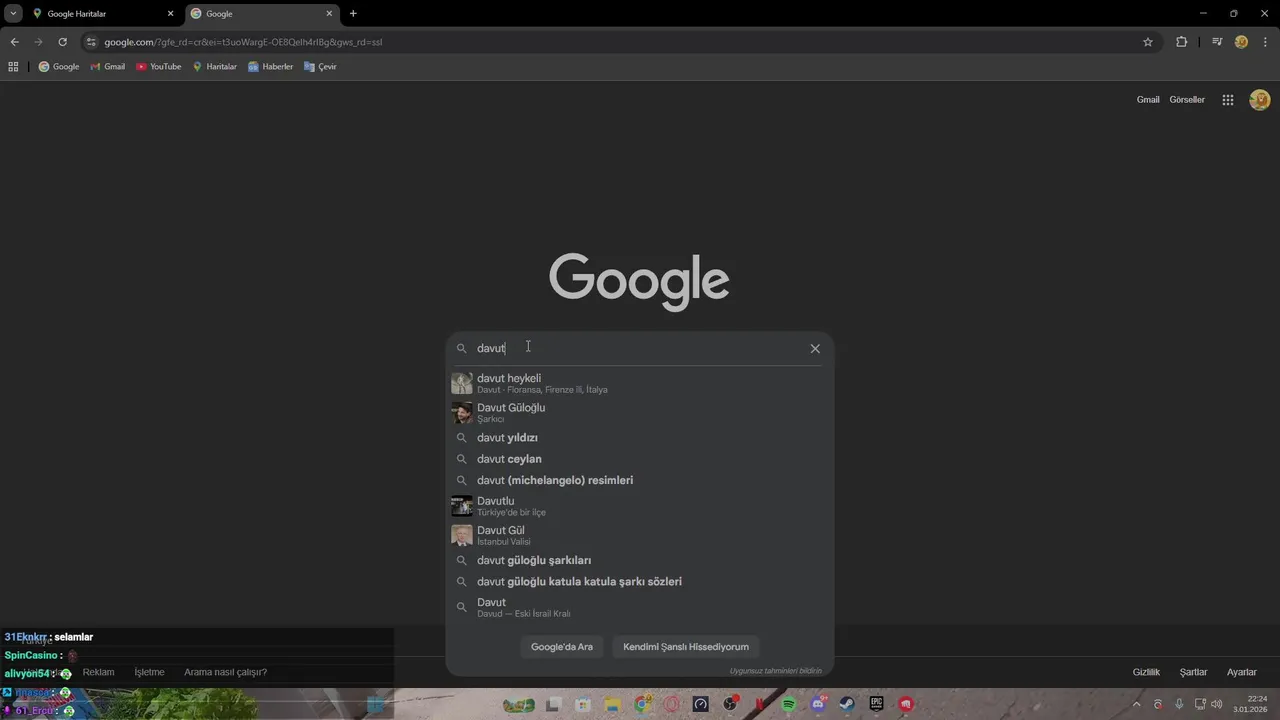Viewport: 1280px width, 720px height.
Task: Clear the search box with the X
Action: click(x=815, y=348)
